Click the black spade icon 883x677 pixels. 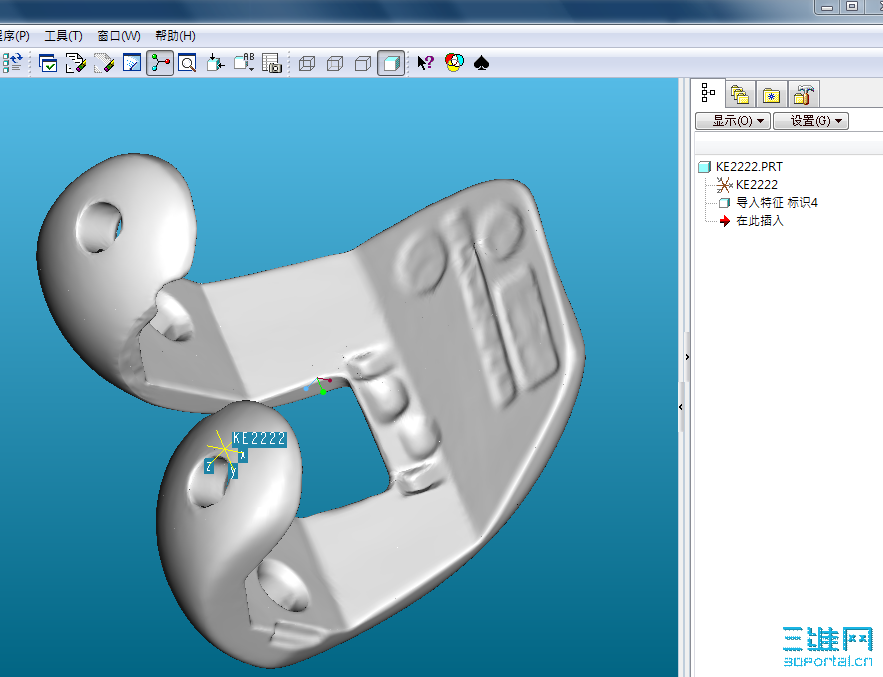point(481,63)
